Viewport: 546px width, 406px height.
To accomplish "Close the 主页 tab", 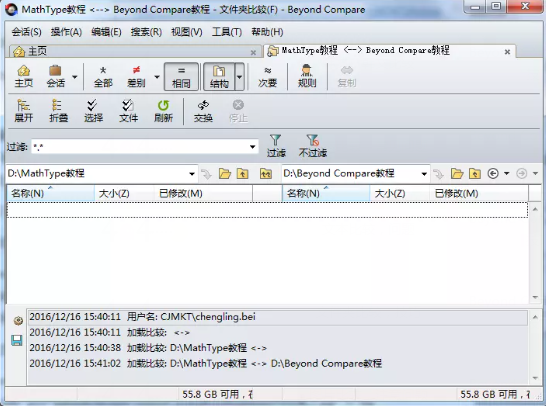I will [254, 53].
